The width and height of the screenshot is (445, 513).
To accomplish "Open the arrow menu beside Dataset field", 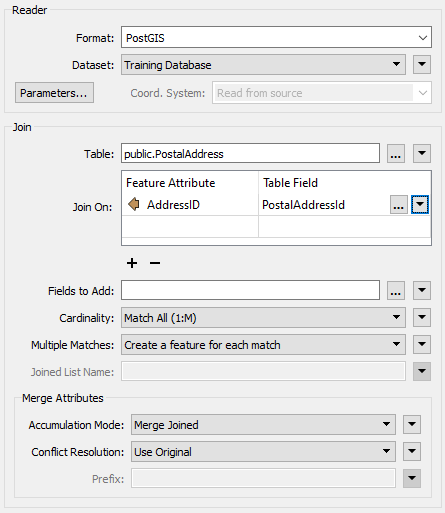I will 422,64.
